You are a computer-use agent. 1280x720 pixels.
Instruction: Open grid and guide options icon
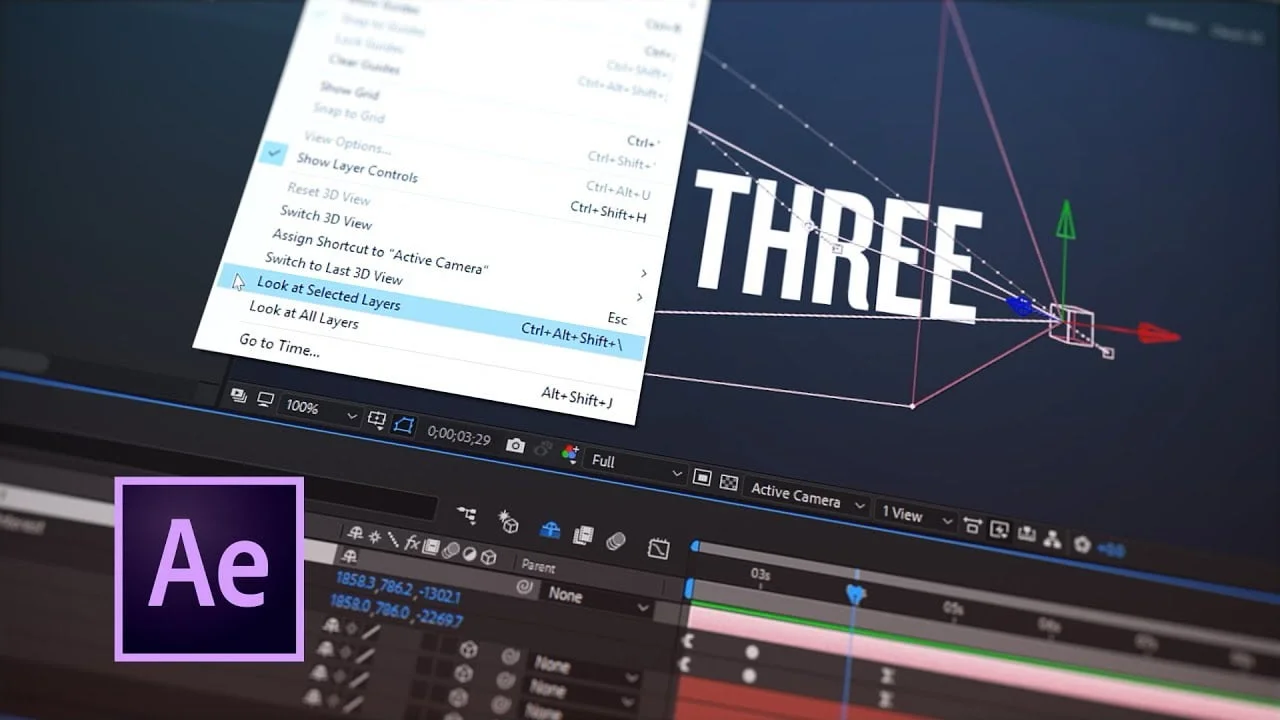[377, 420]
